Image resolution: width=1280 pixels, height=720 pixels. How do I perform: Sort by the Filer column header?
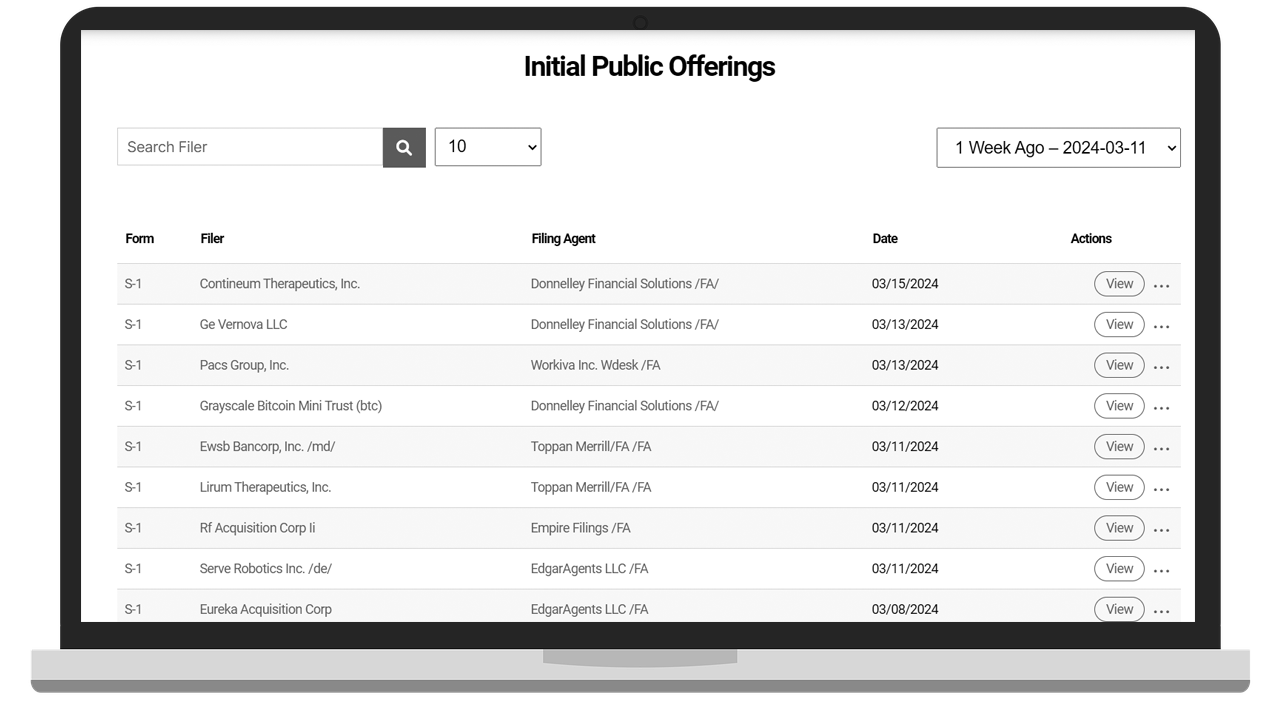pos(212,239)
